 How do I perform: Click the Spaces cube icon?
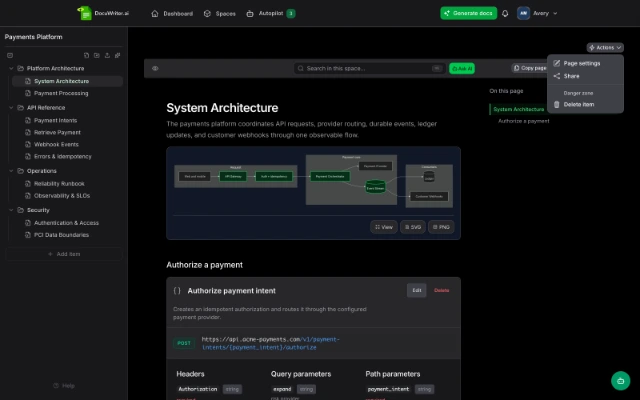click(x=207, y=13)
